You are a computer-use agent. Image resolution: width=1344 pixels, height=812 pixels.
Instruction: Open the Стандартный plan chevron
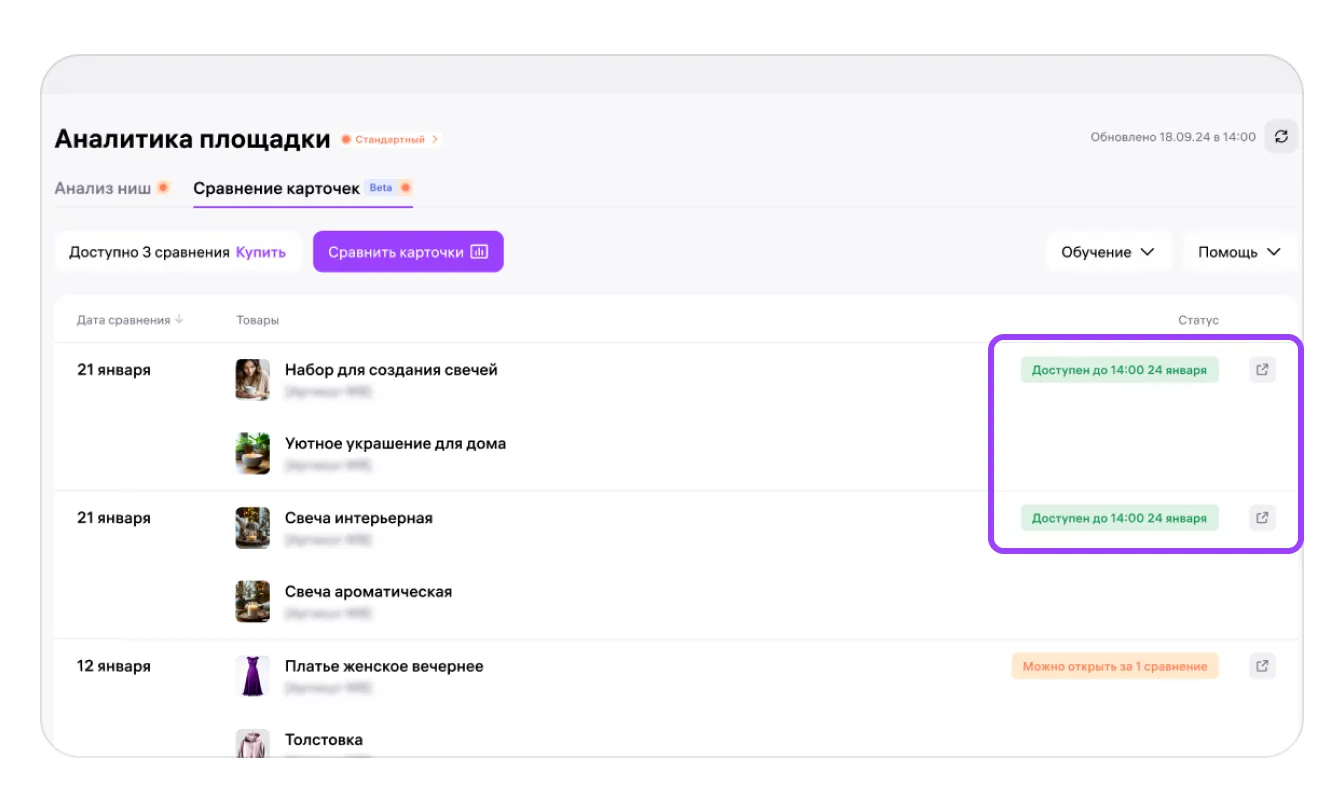pyautogui.click(x=435, y=139)
